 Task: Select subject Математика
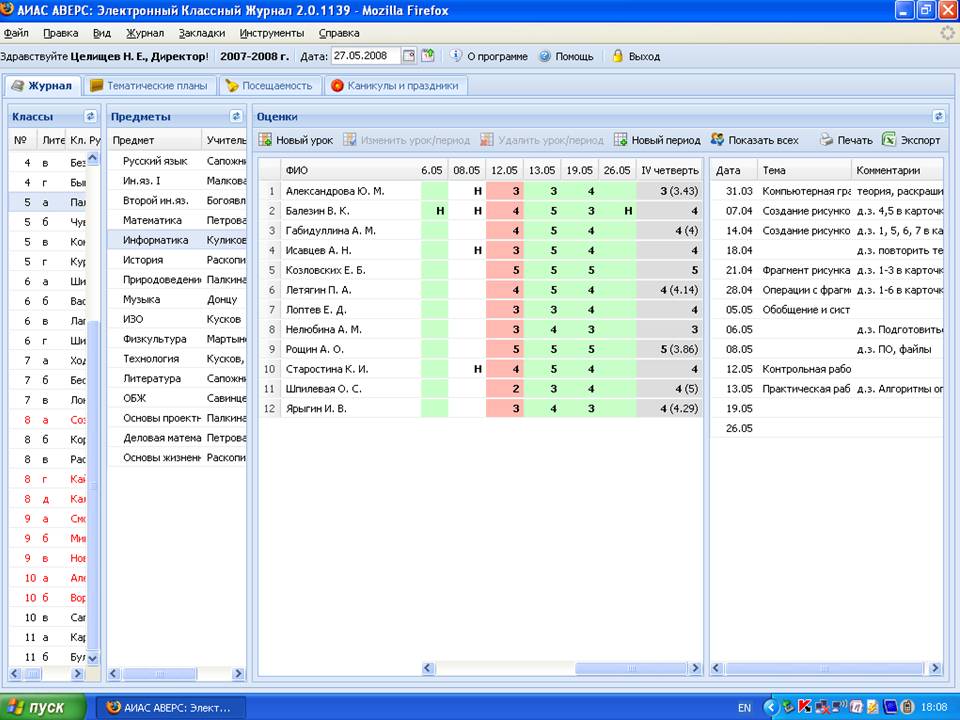pyautogui.click(x=177, y=220)
